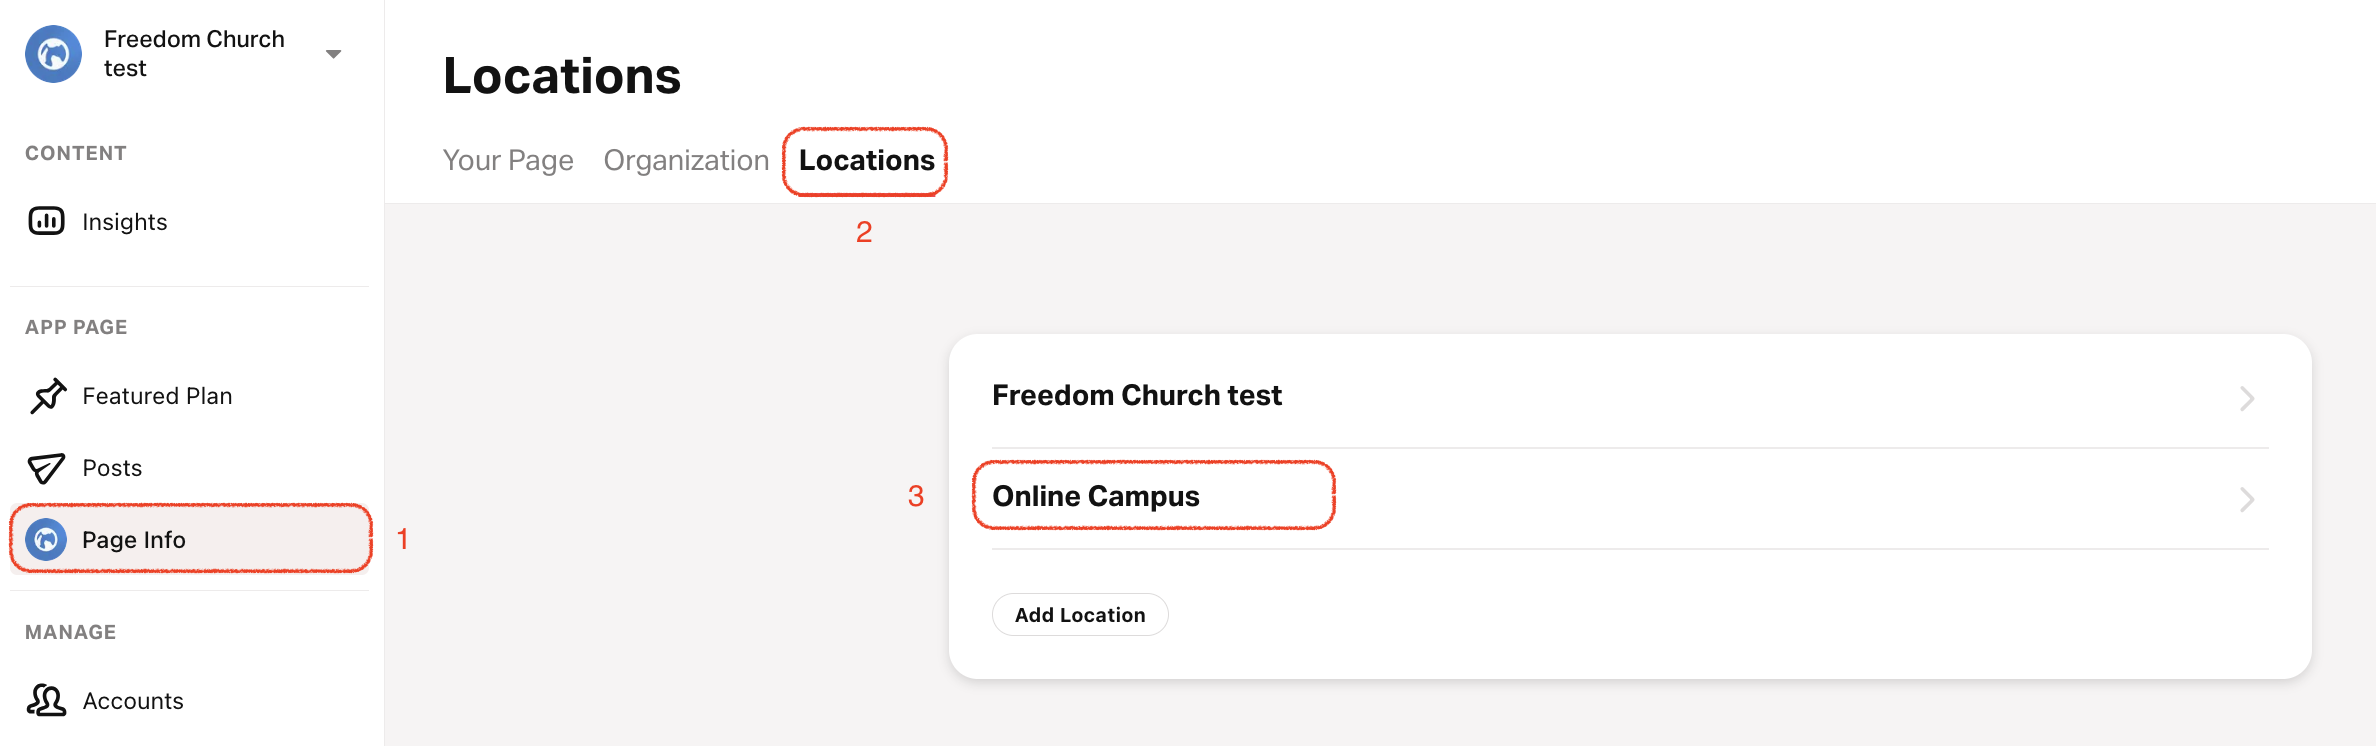The image size is (2376, 746).
Task: Click the Page Info church icon
Action: (x=46, y=540)
